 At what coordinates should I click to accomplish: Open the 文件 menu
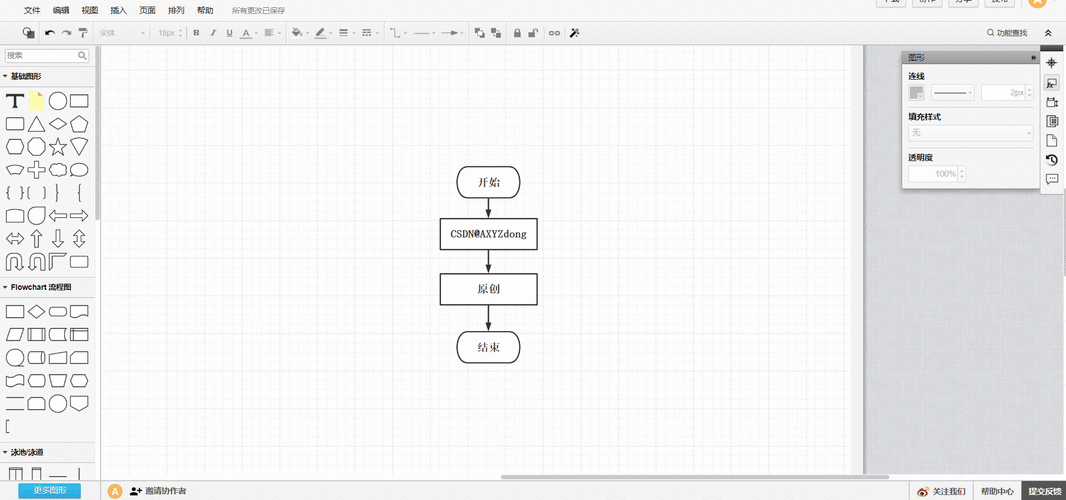click(32, 10)
